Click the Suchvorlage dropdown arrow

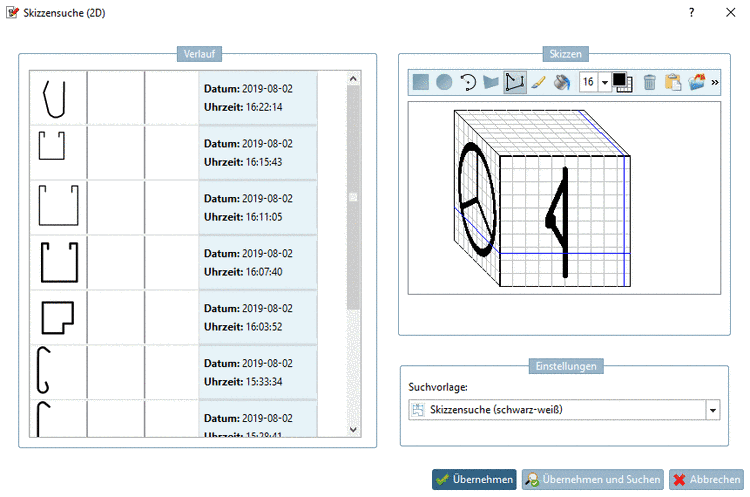click(713, 410)
